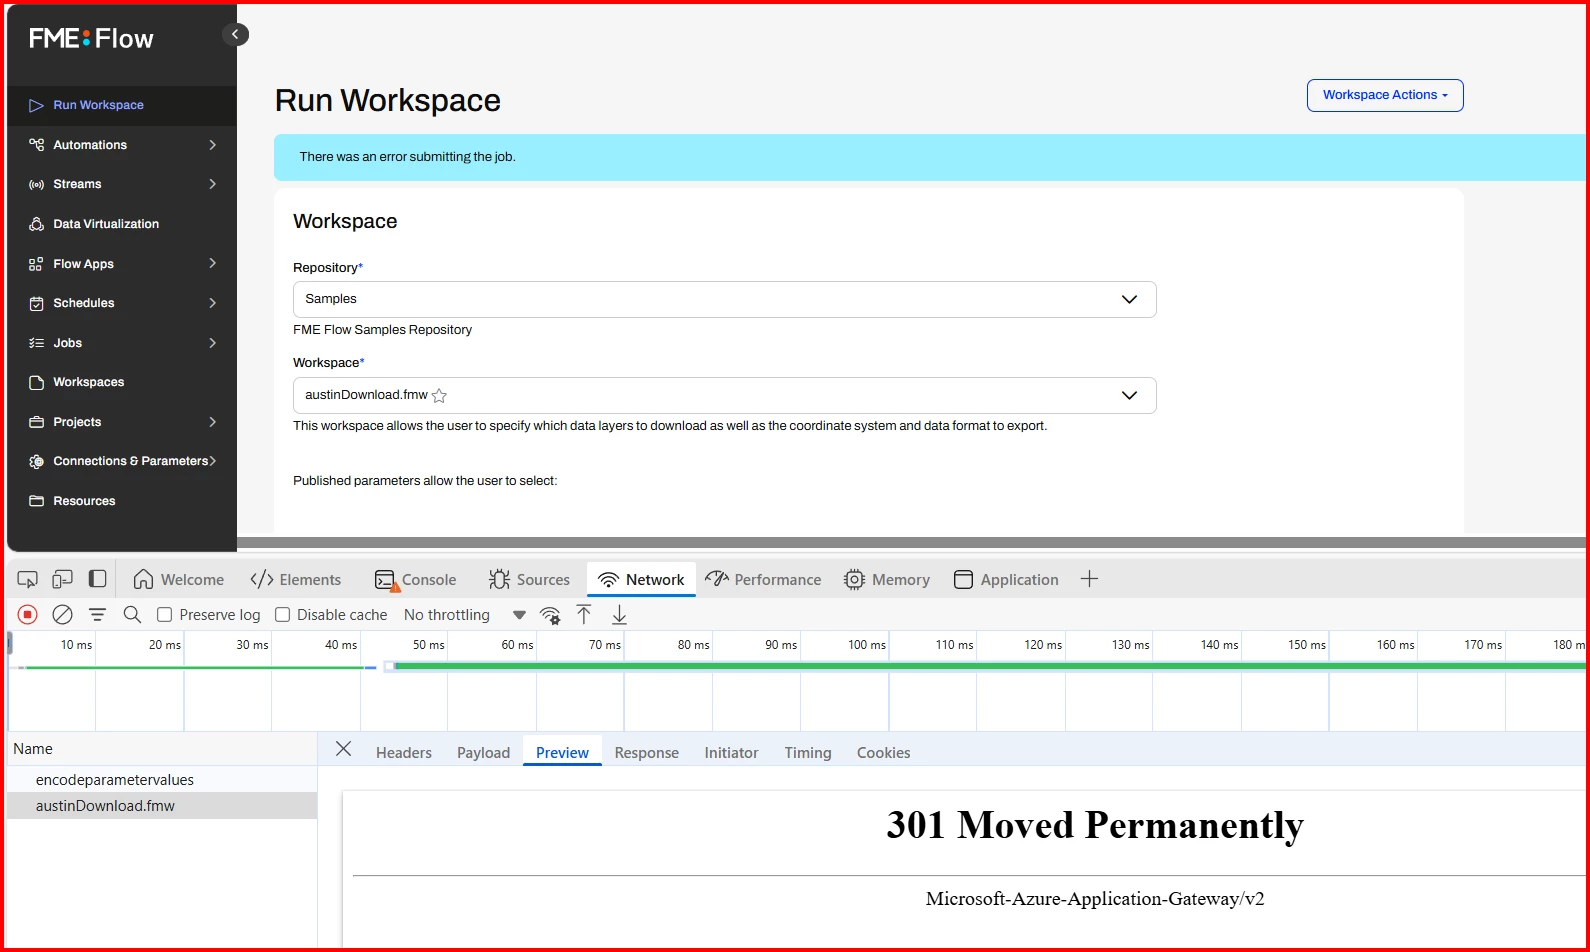
Task: Enable the Disable cache checkbox
Action: click(x=283, y=614)
